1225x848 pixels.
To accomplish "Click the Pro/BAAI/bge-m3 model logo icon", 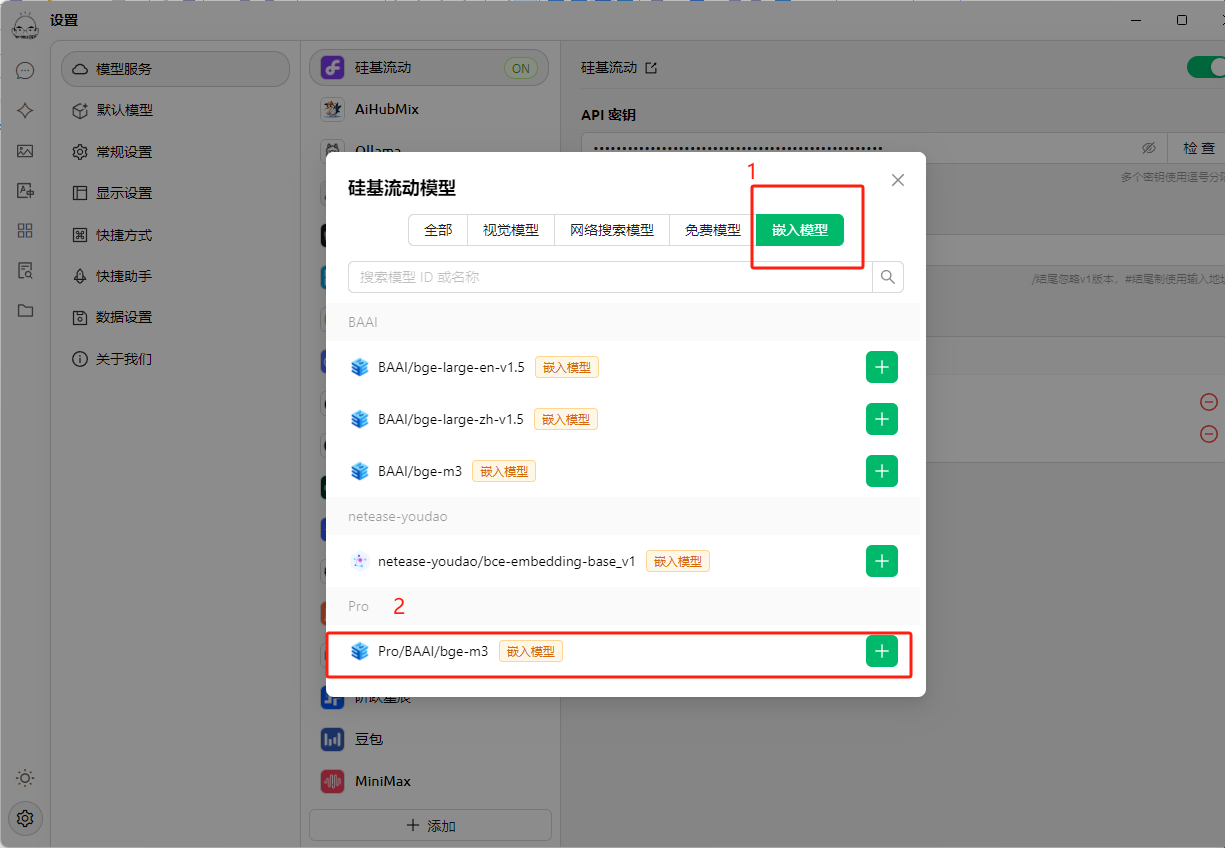I will 360,651.
